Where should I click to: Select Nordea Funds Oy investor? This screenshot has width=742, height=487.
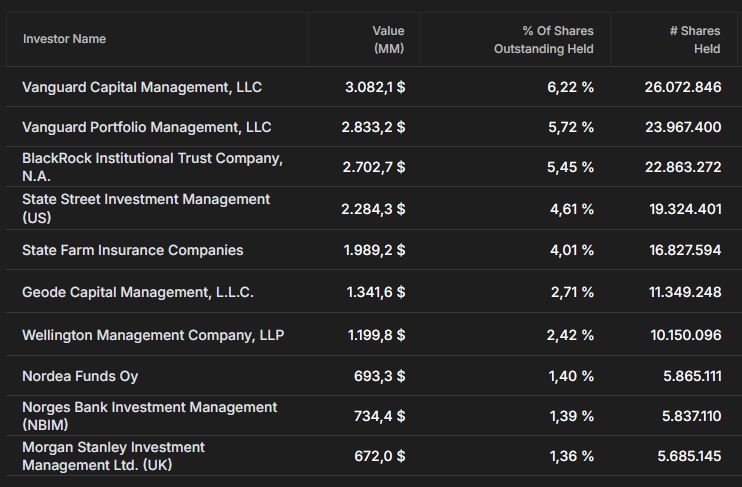pyautogui.click(x=80, y=376)
